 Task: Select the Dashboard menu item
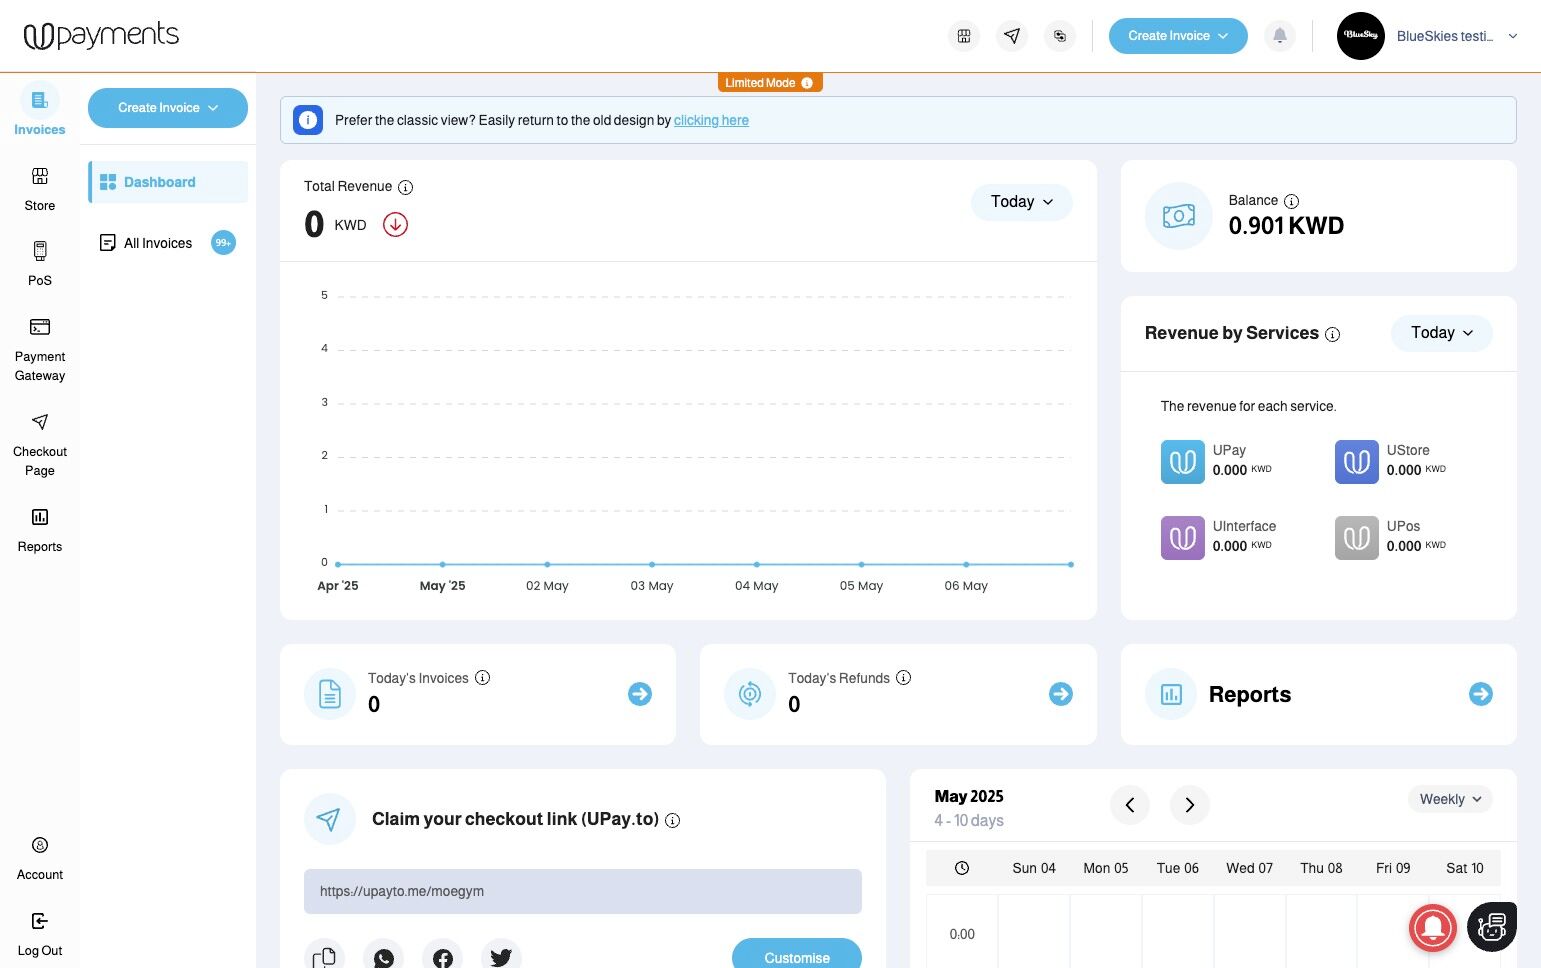click(168, 182)
